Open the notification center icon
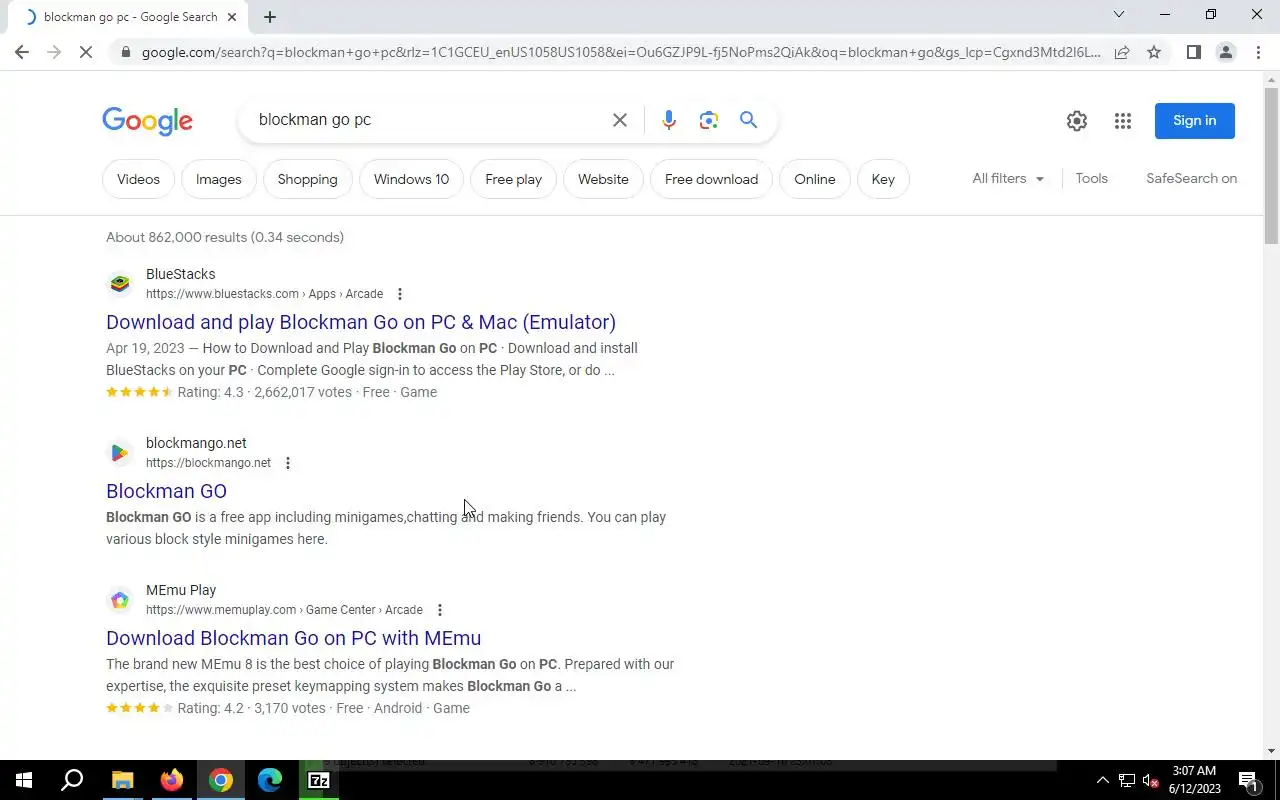The height and width of the screenshot is (800, 1280). [x=1249, y=780]
